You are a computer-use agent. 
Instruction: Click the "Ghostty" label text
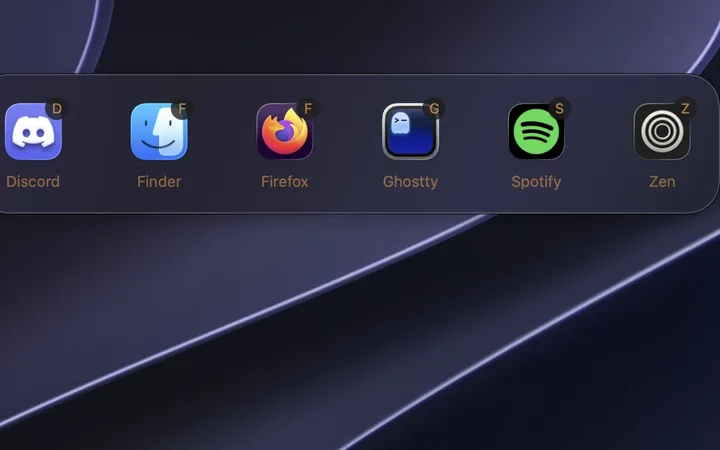coord(411,182)
